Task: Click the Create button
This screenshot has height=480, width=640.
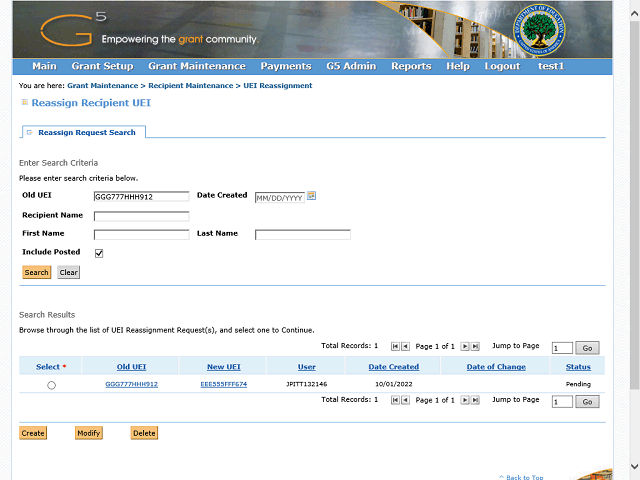Action: click(33, 433)
